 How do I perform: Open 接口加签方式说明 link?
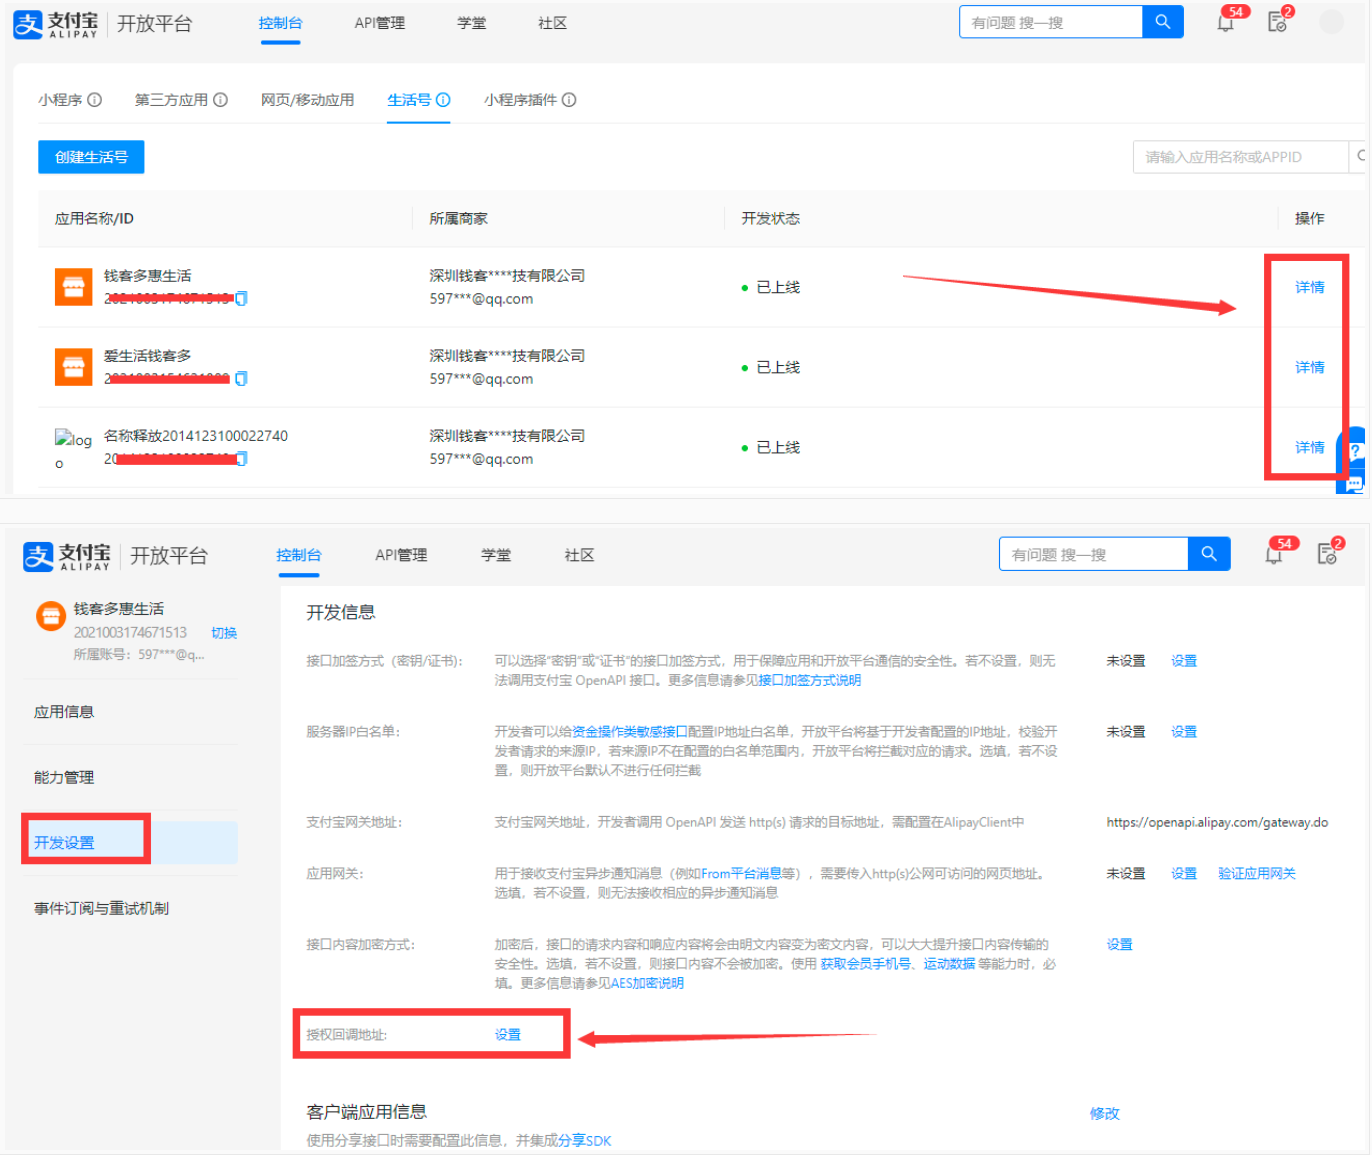[x=809, y=681]
